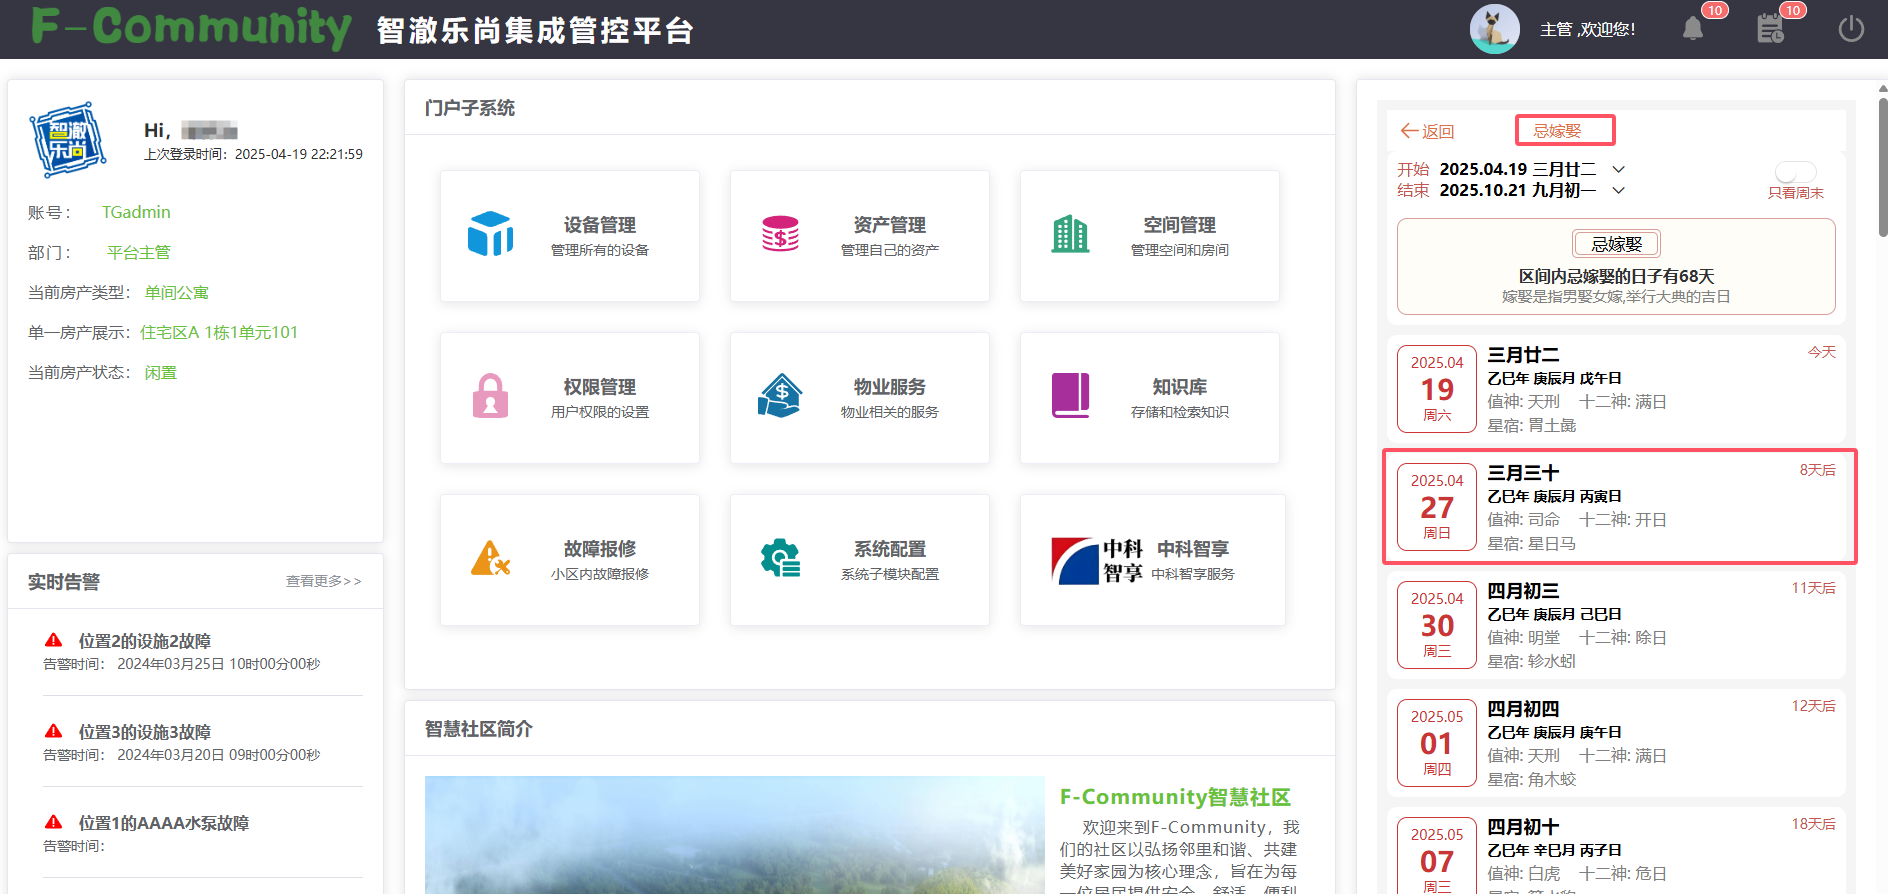Screen dimensions: 1888x894
Task: Click 查看更多>> in 实时告警
Action: (x=324, y=581)
